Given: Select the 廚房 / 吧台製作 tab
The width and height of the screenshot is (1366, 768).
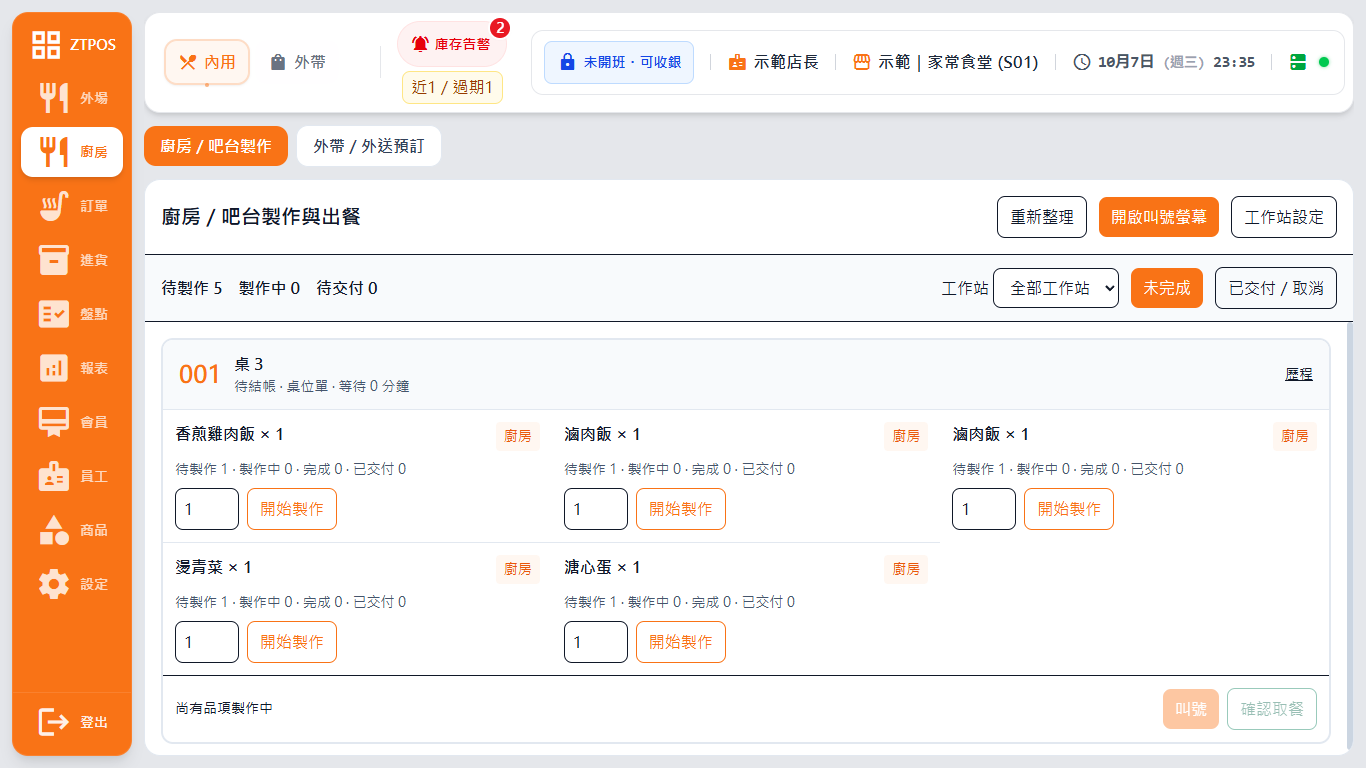Looking at the screenshot, I should click(216, 146).
